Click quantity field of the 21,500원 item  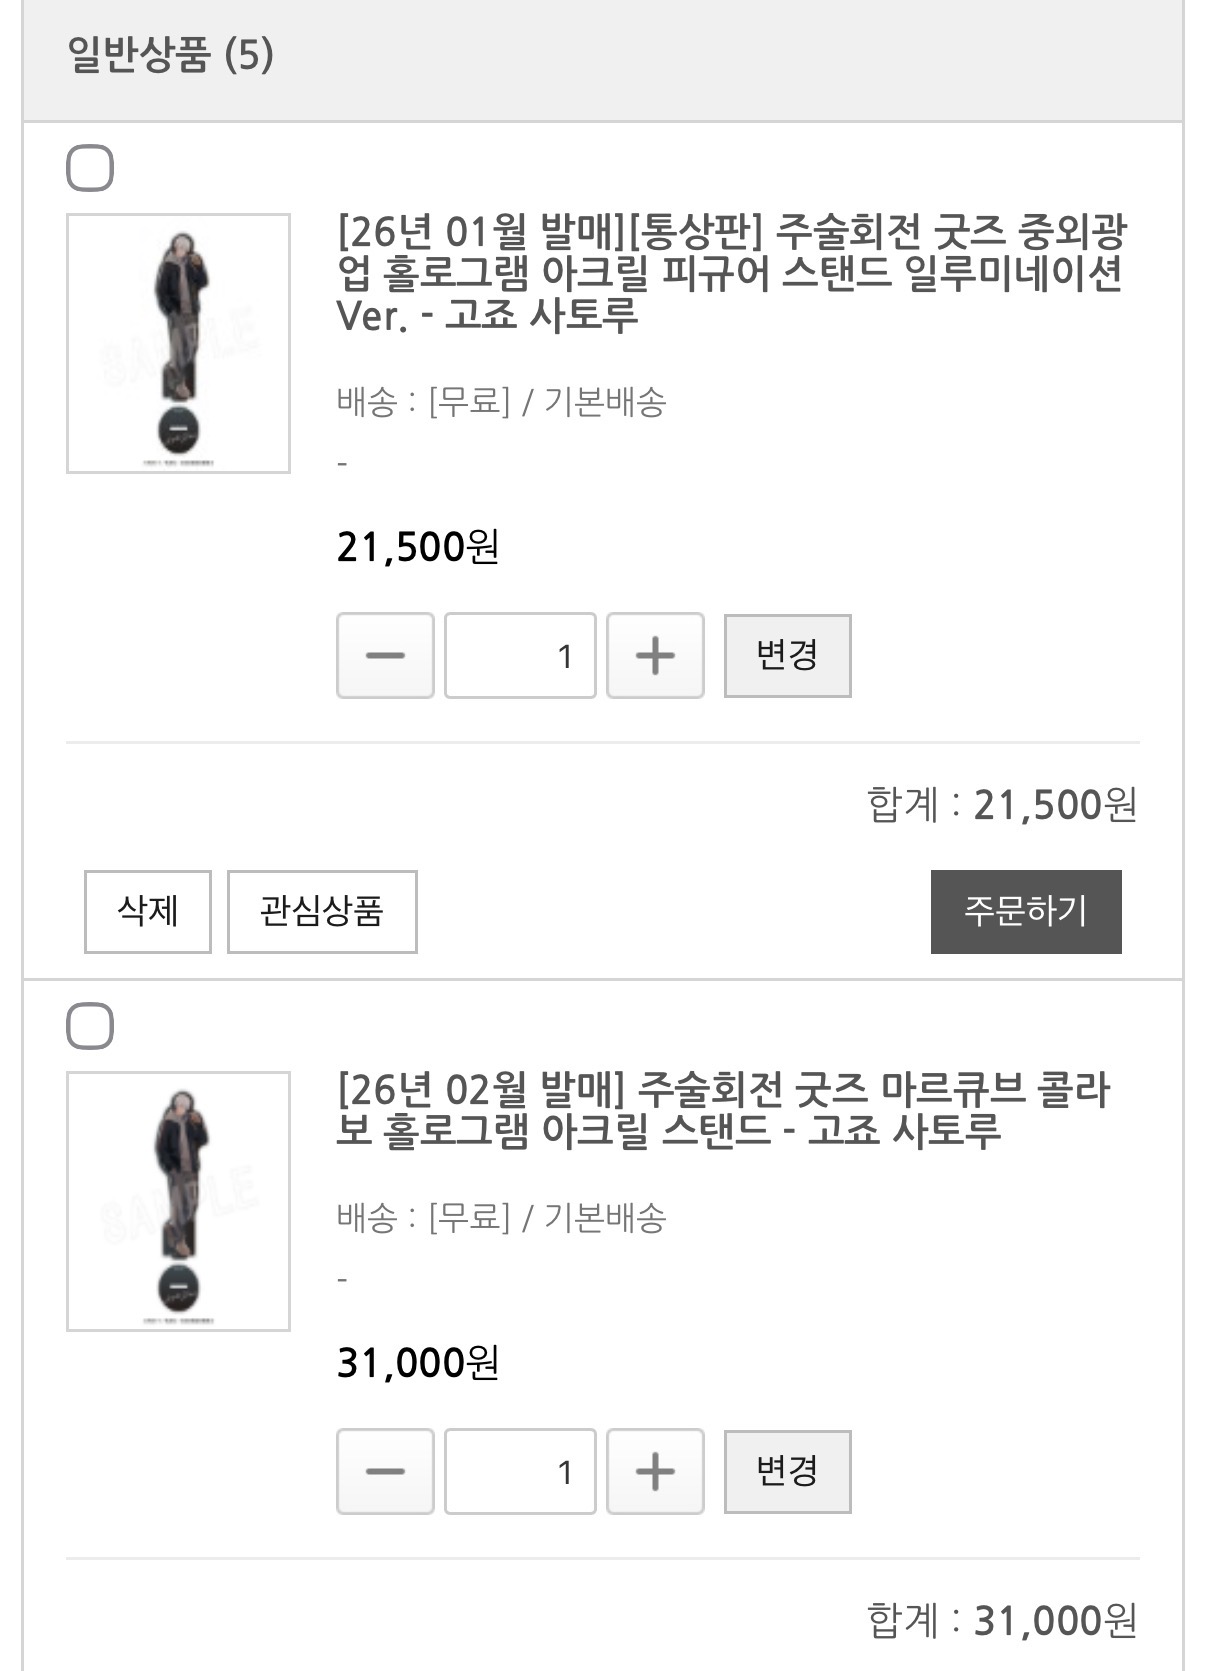click(x=520, y=656)
